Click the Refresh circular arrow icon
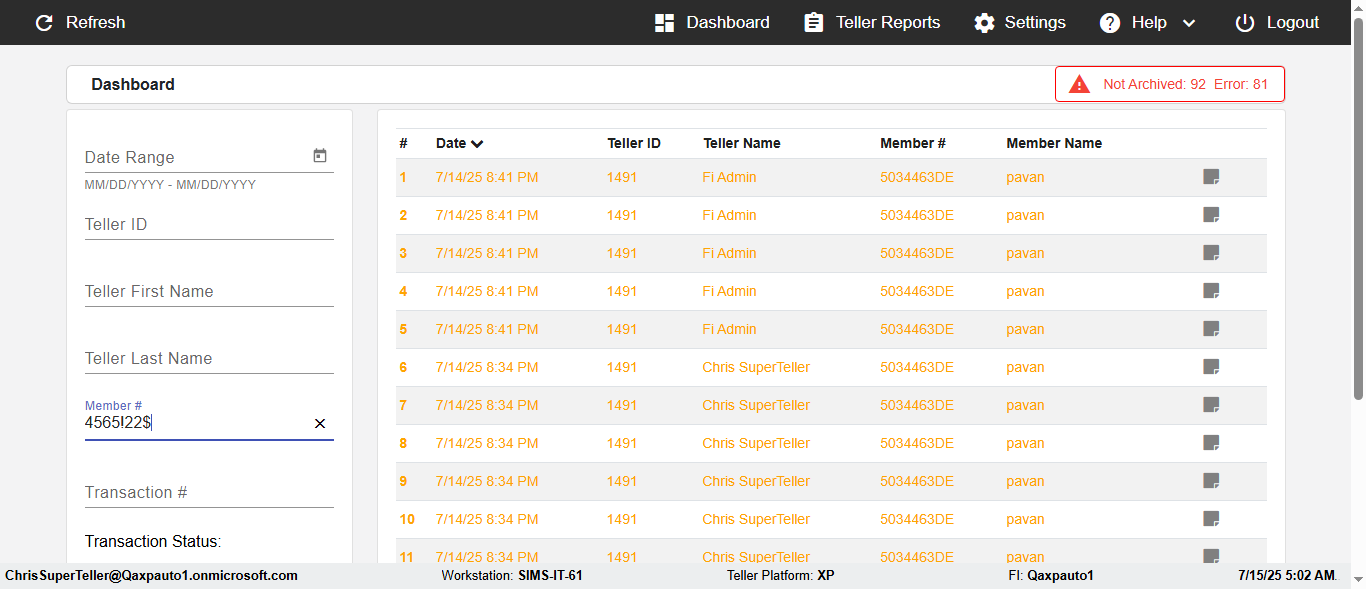The image size is (1366, 589). (44, 23)
